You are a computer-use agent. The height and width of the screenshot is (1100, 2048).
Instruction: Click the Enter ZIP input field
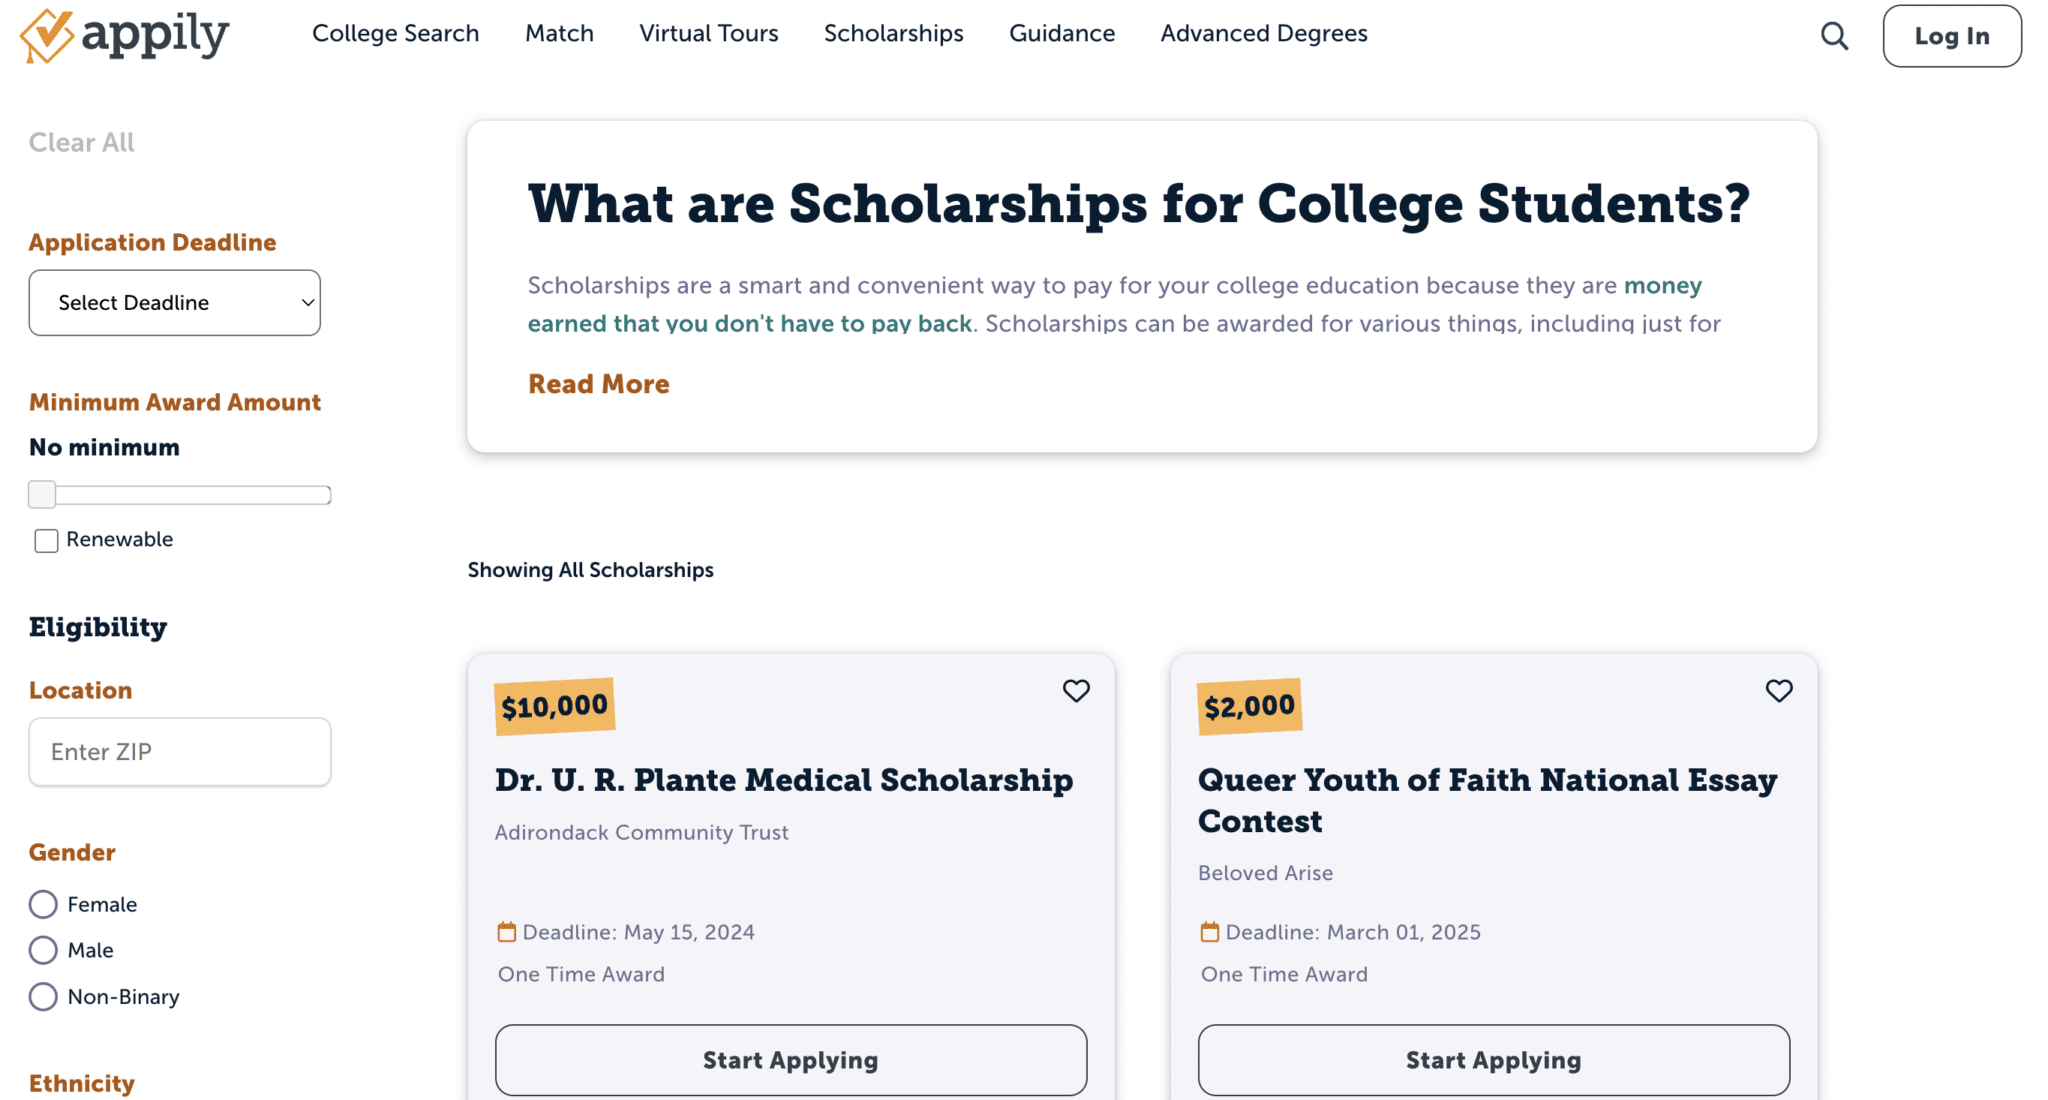click(179, 752)
